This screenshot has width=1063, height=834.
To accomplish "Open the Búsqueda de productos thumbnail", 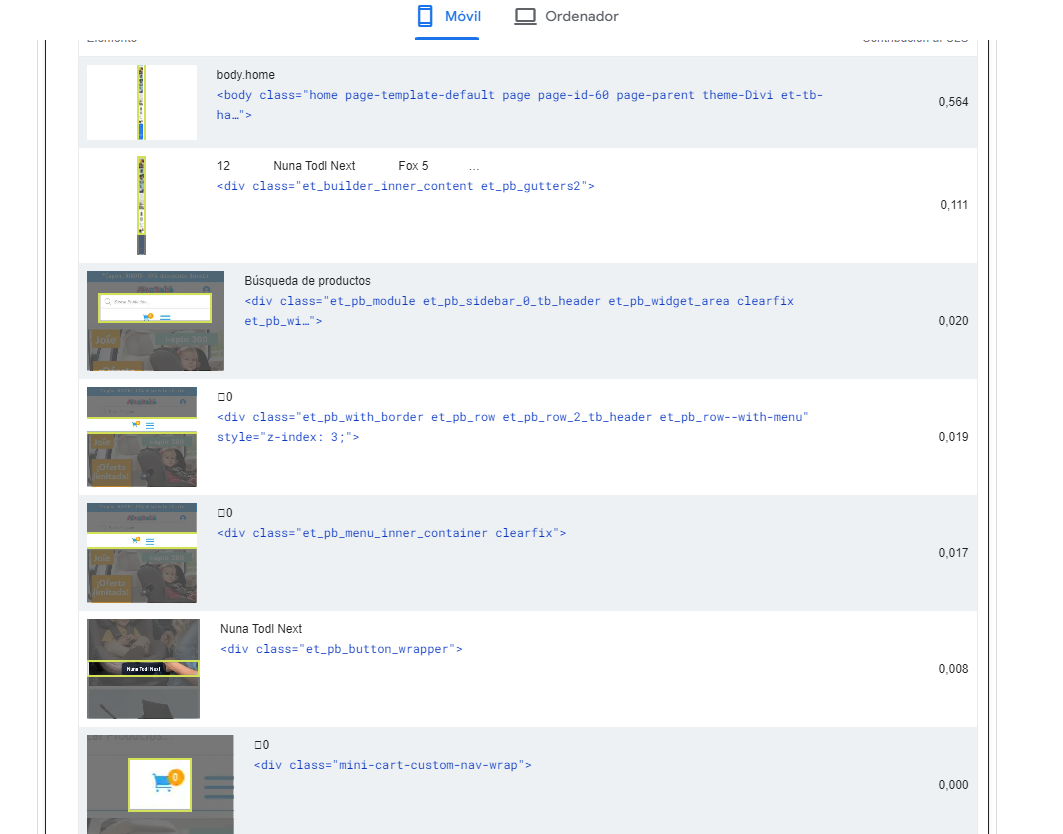I will coord(155,321).
